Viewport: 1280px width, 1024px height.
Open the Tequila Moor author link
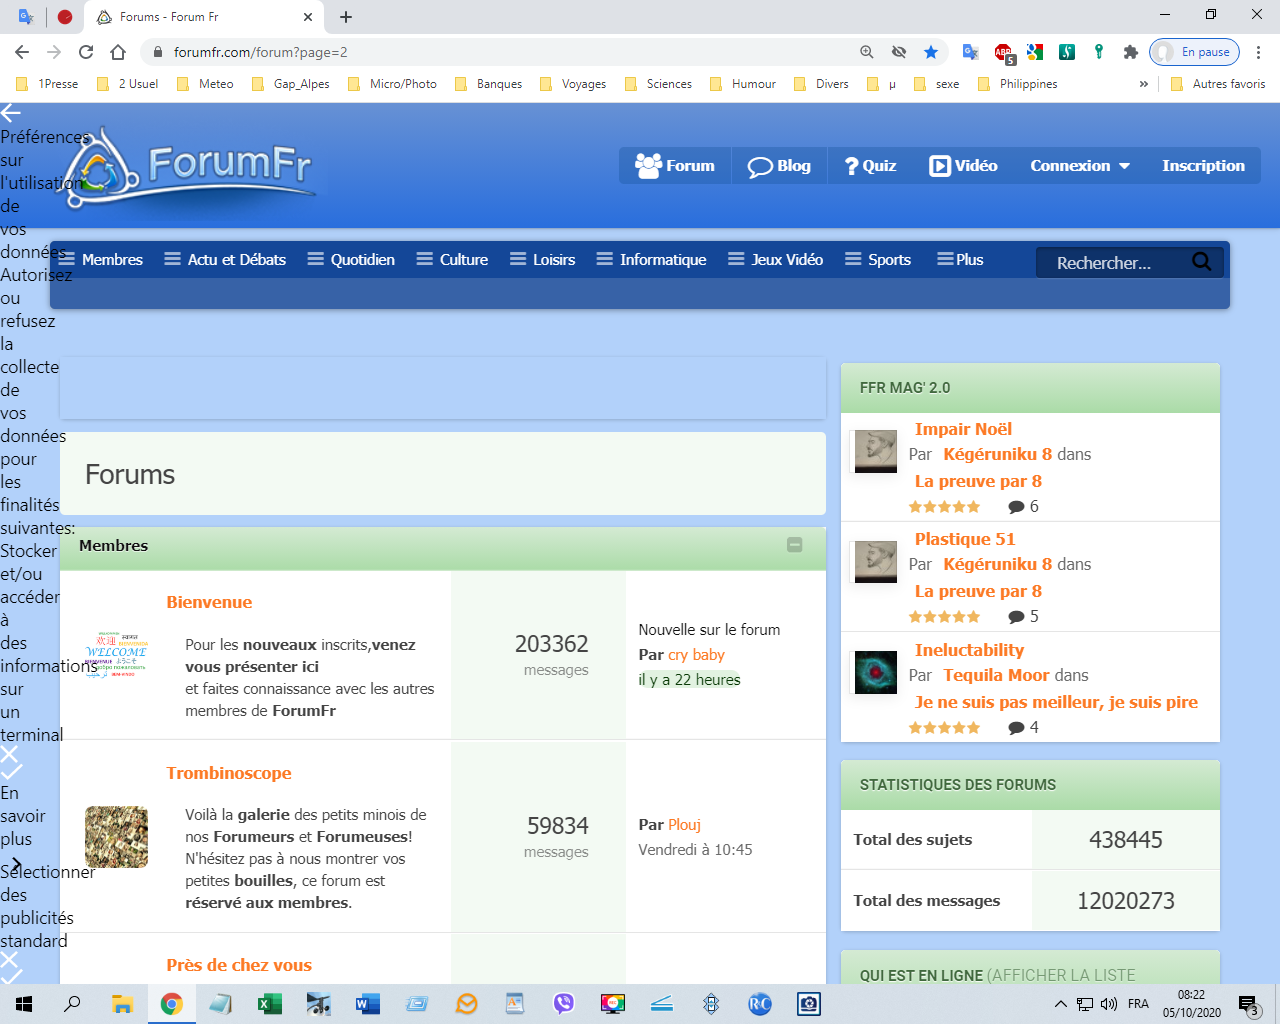point(996,675)
